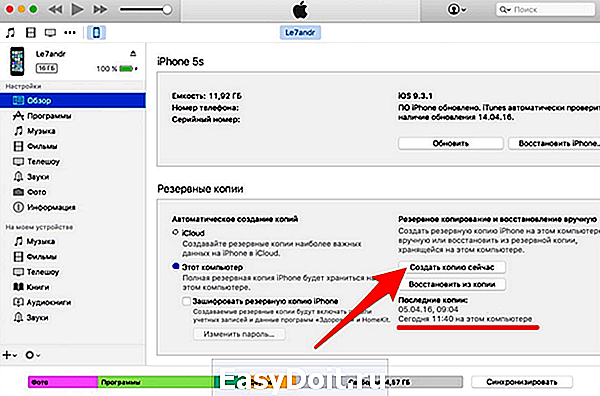Click the Емкость 11,92 ГБ text
Viewport: 600px width, 396px height.
pyautogui.click(x=207, y=96)
